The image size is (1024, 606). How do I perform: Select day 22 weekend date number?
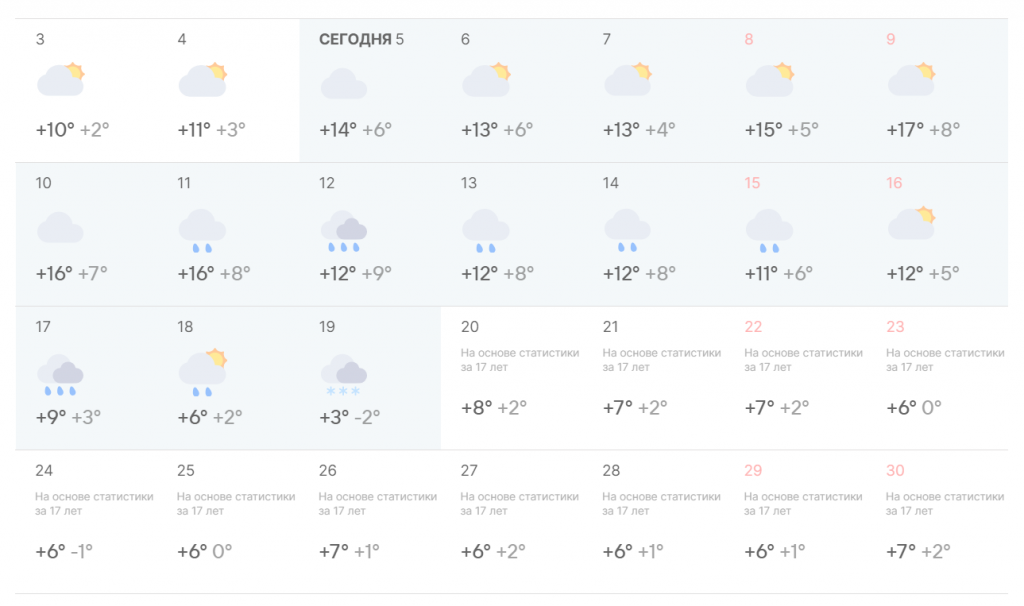[753, 327]
